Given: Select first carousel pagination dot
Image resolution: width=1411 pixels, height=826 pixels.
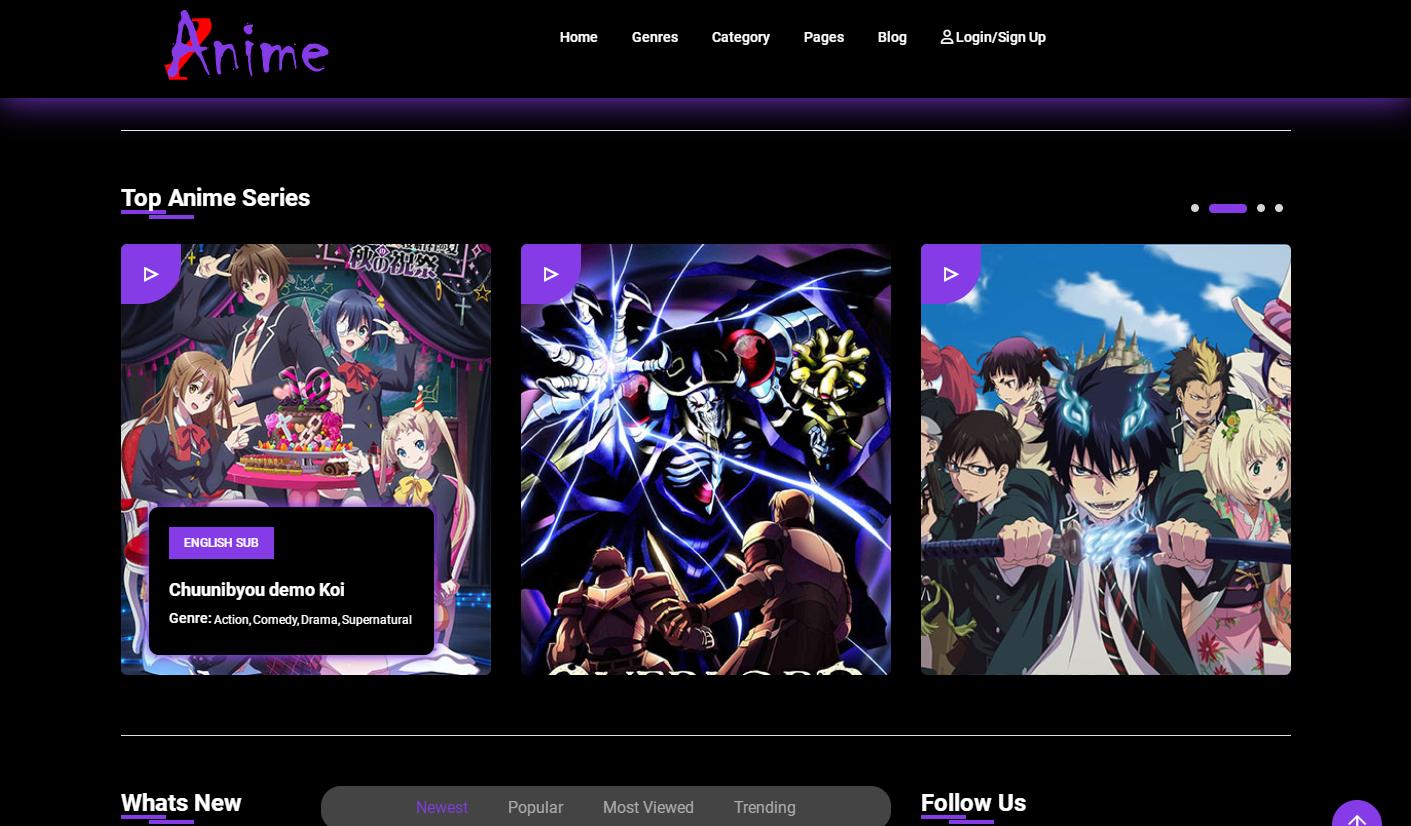Looking at the screenshot, I should click(1194, 208).
